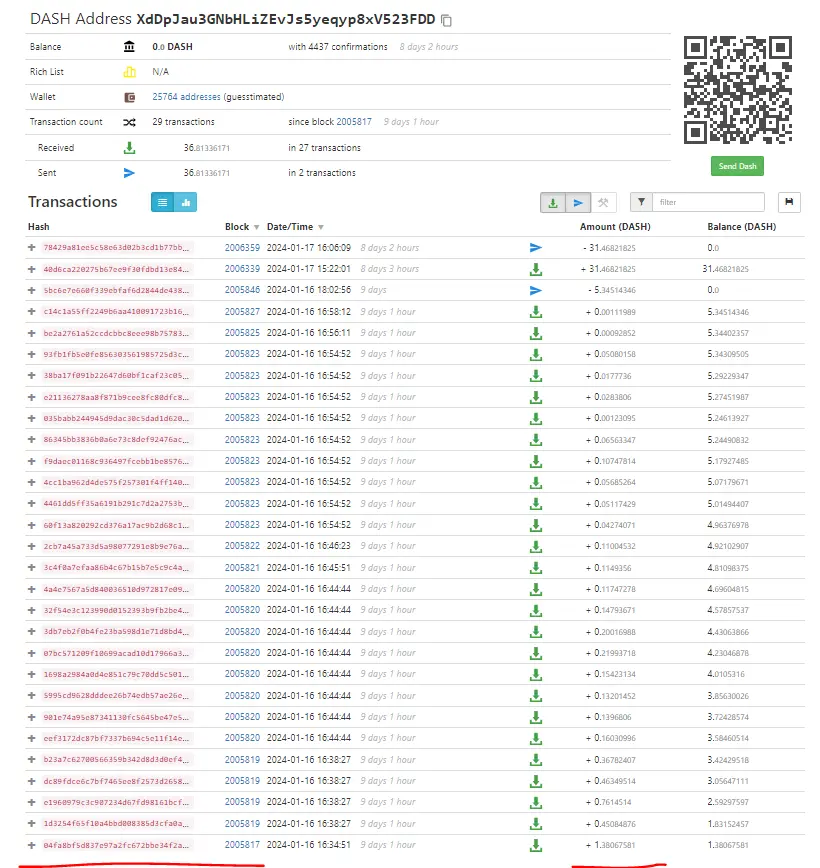
Task: Expand transaction 40d6ca220275b67ee9f3 row
Action: (32, 269)
